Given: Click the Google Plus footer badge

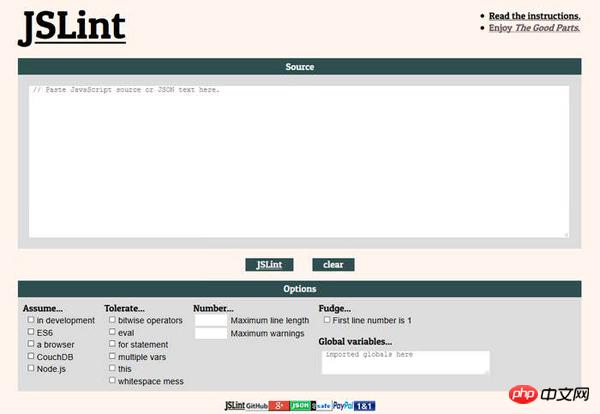Looking at the screenshot, I should [279, 406].
